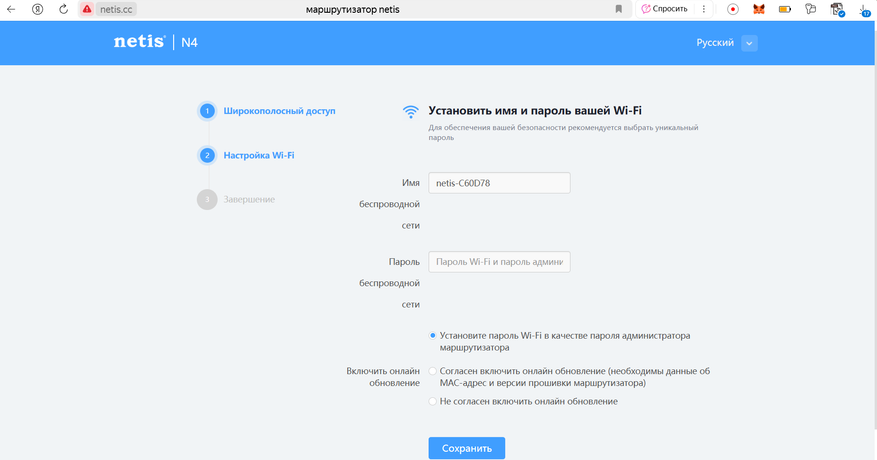The height and width of the screenshot is (460, 877).
Task: Click the Имя беспроводной сети label
Action: 389,204
